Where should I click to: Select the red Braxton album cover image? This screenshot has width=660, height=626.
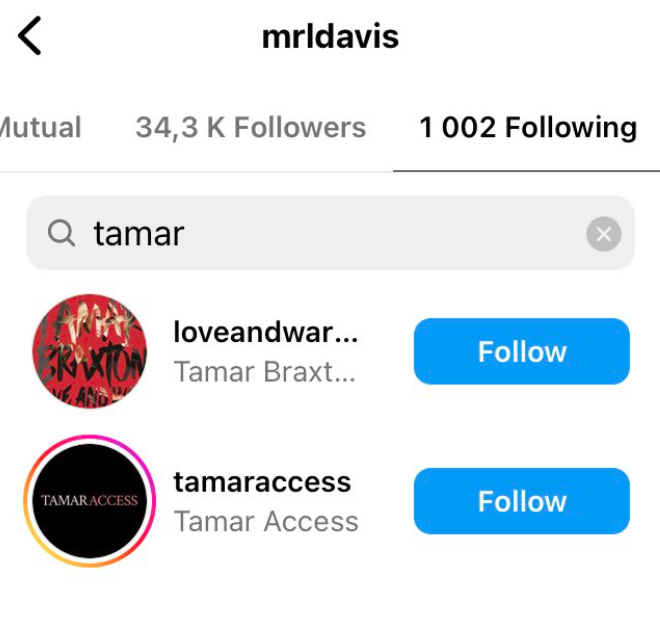coord(90,351)
